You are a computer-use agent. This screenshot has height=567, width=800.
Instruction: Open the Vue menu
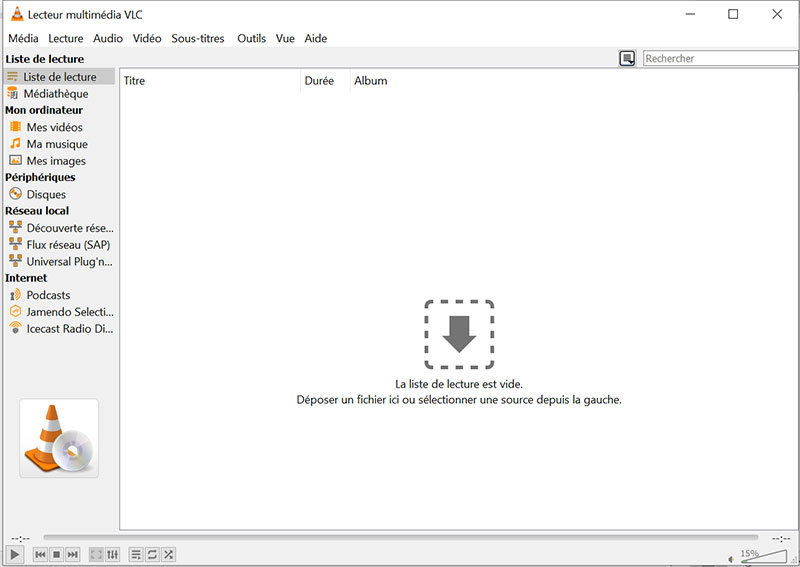pos(285,38)
